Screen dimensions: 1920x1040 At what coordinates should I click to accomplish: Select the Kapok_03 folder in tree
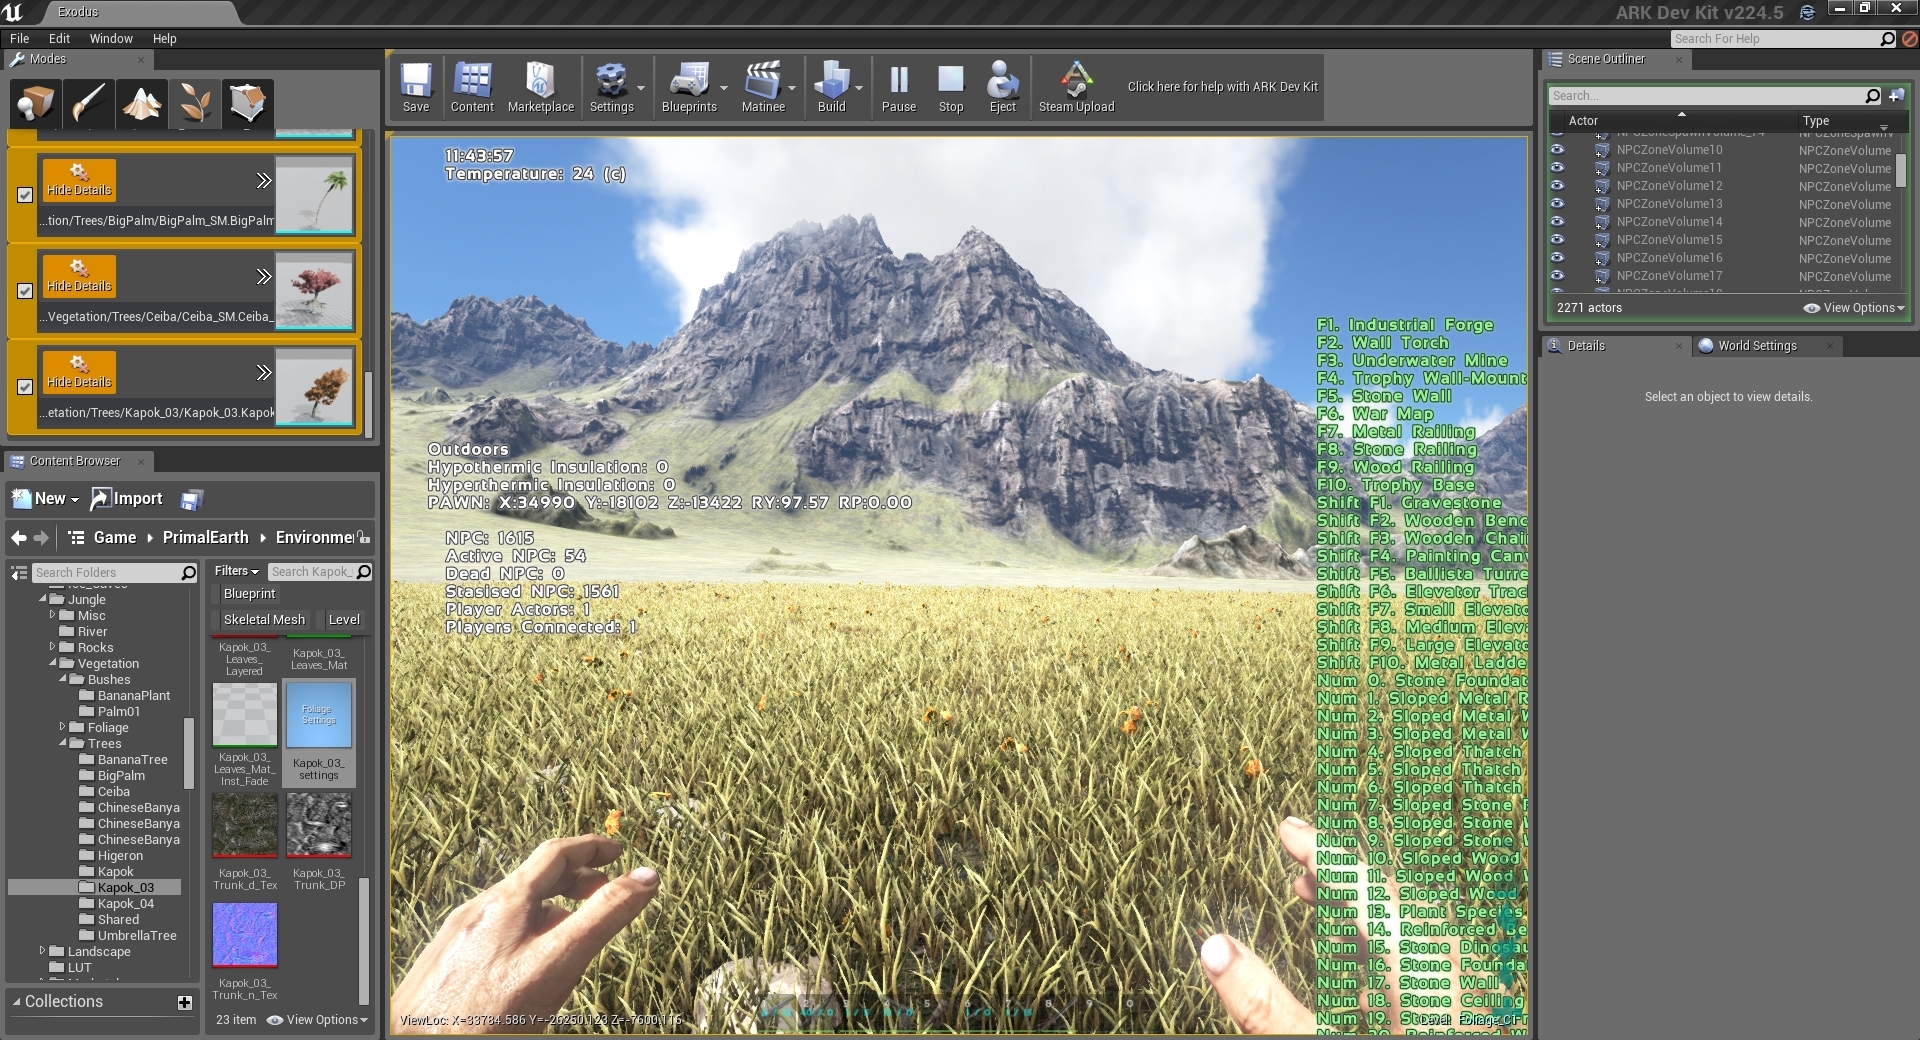[125, 888]
